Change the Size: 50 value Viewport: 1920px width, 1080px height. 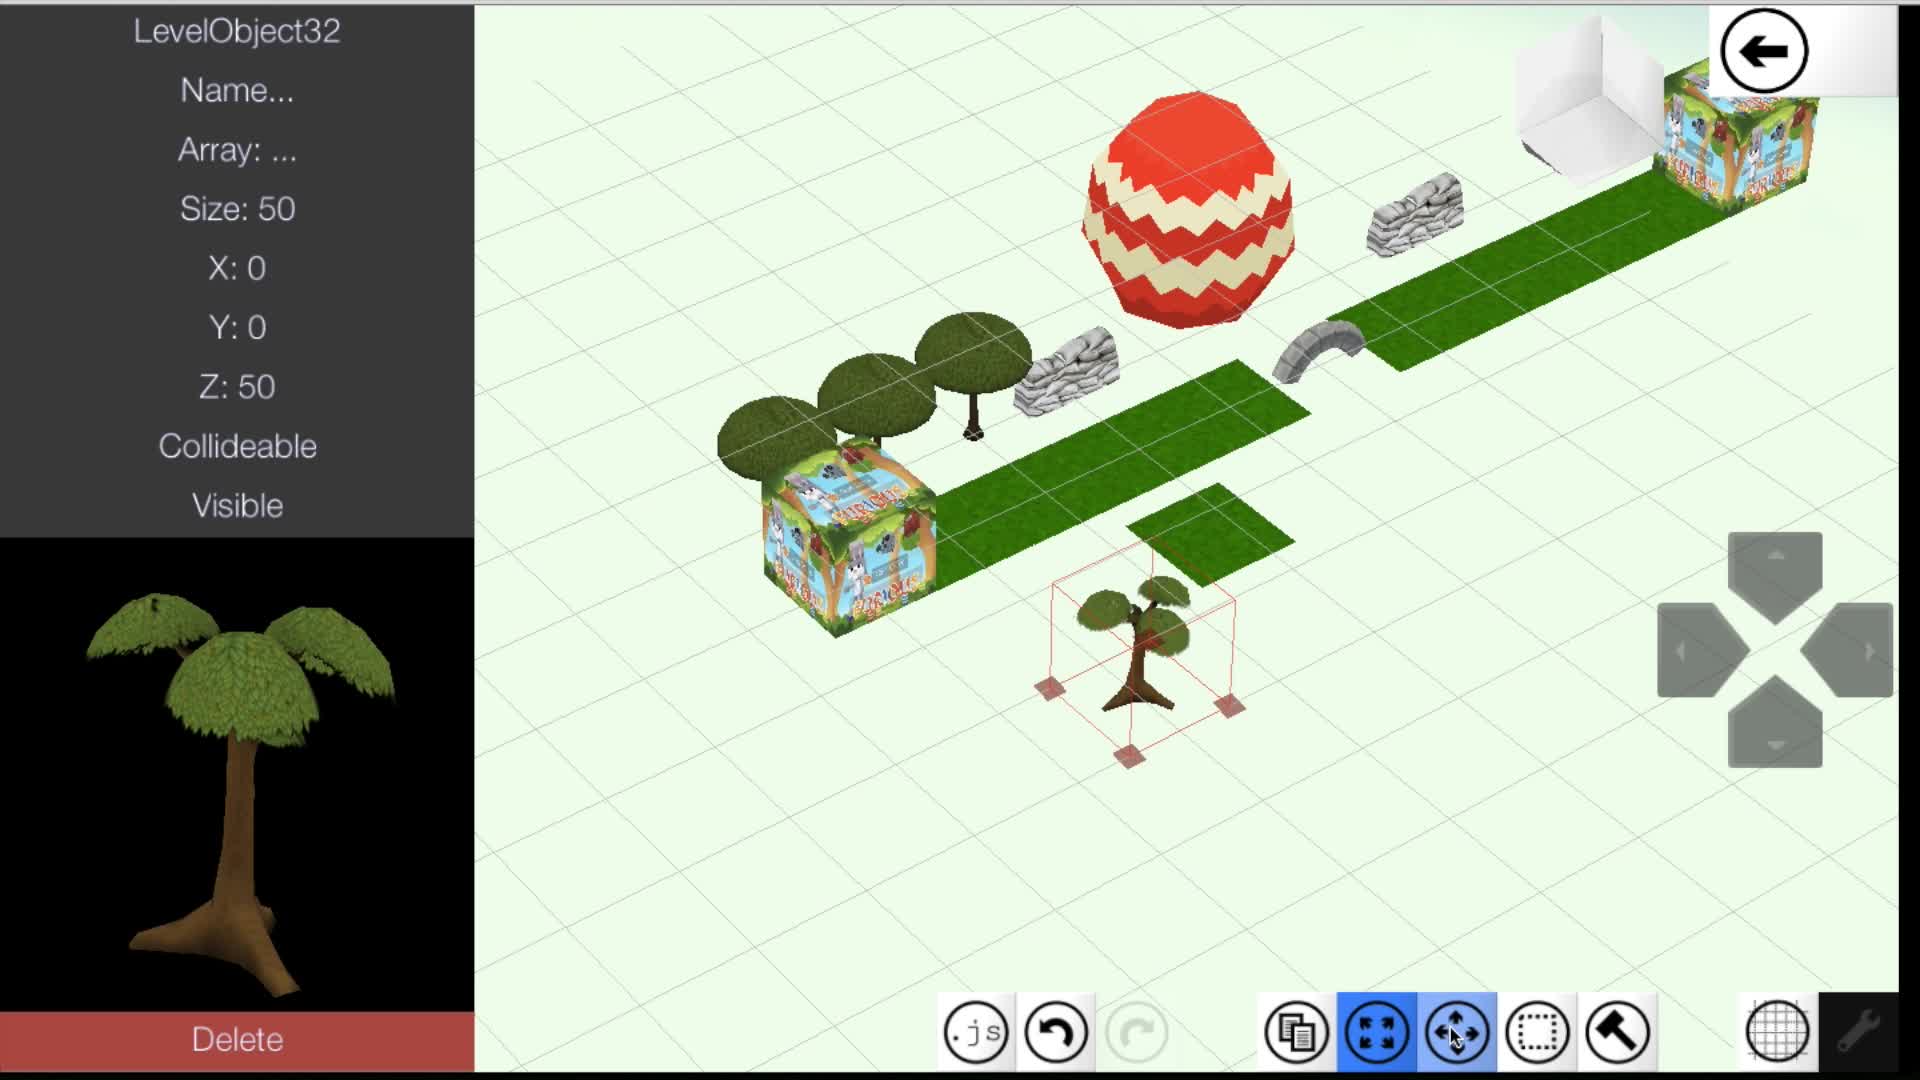[x=237, y=209]
